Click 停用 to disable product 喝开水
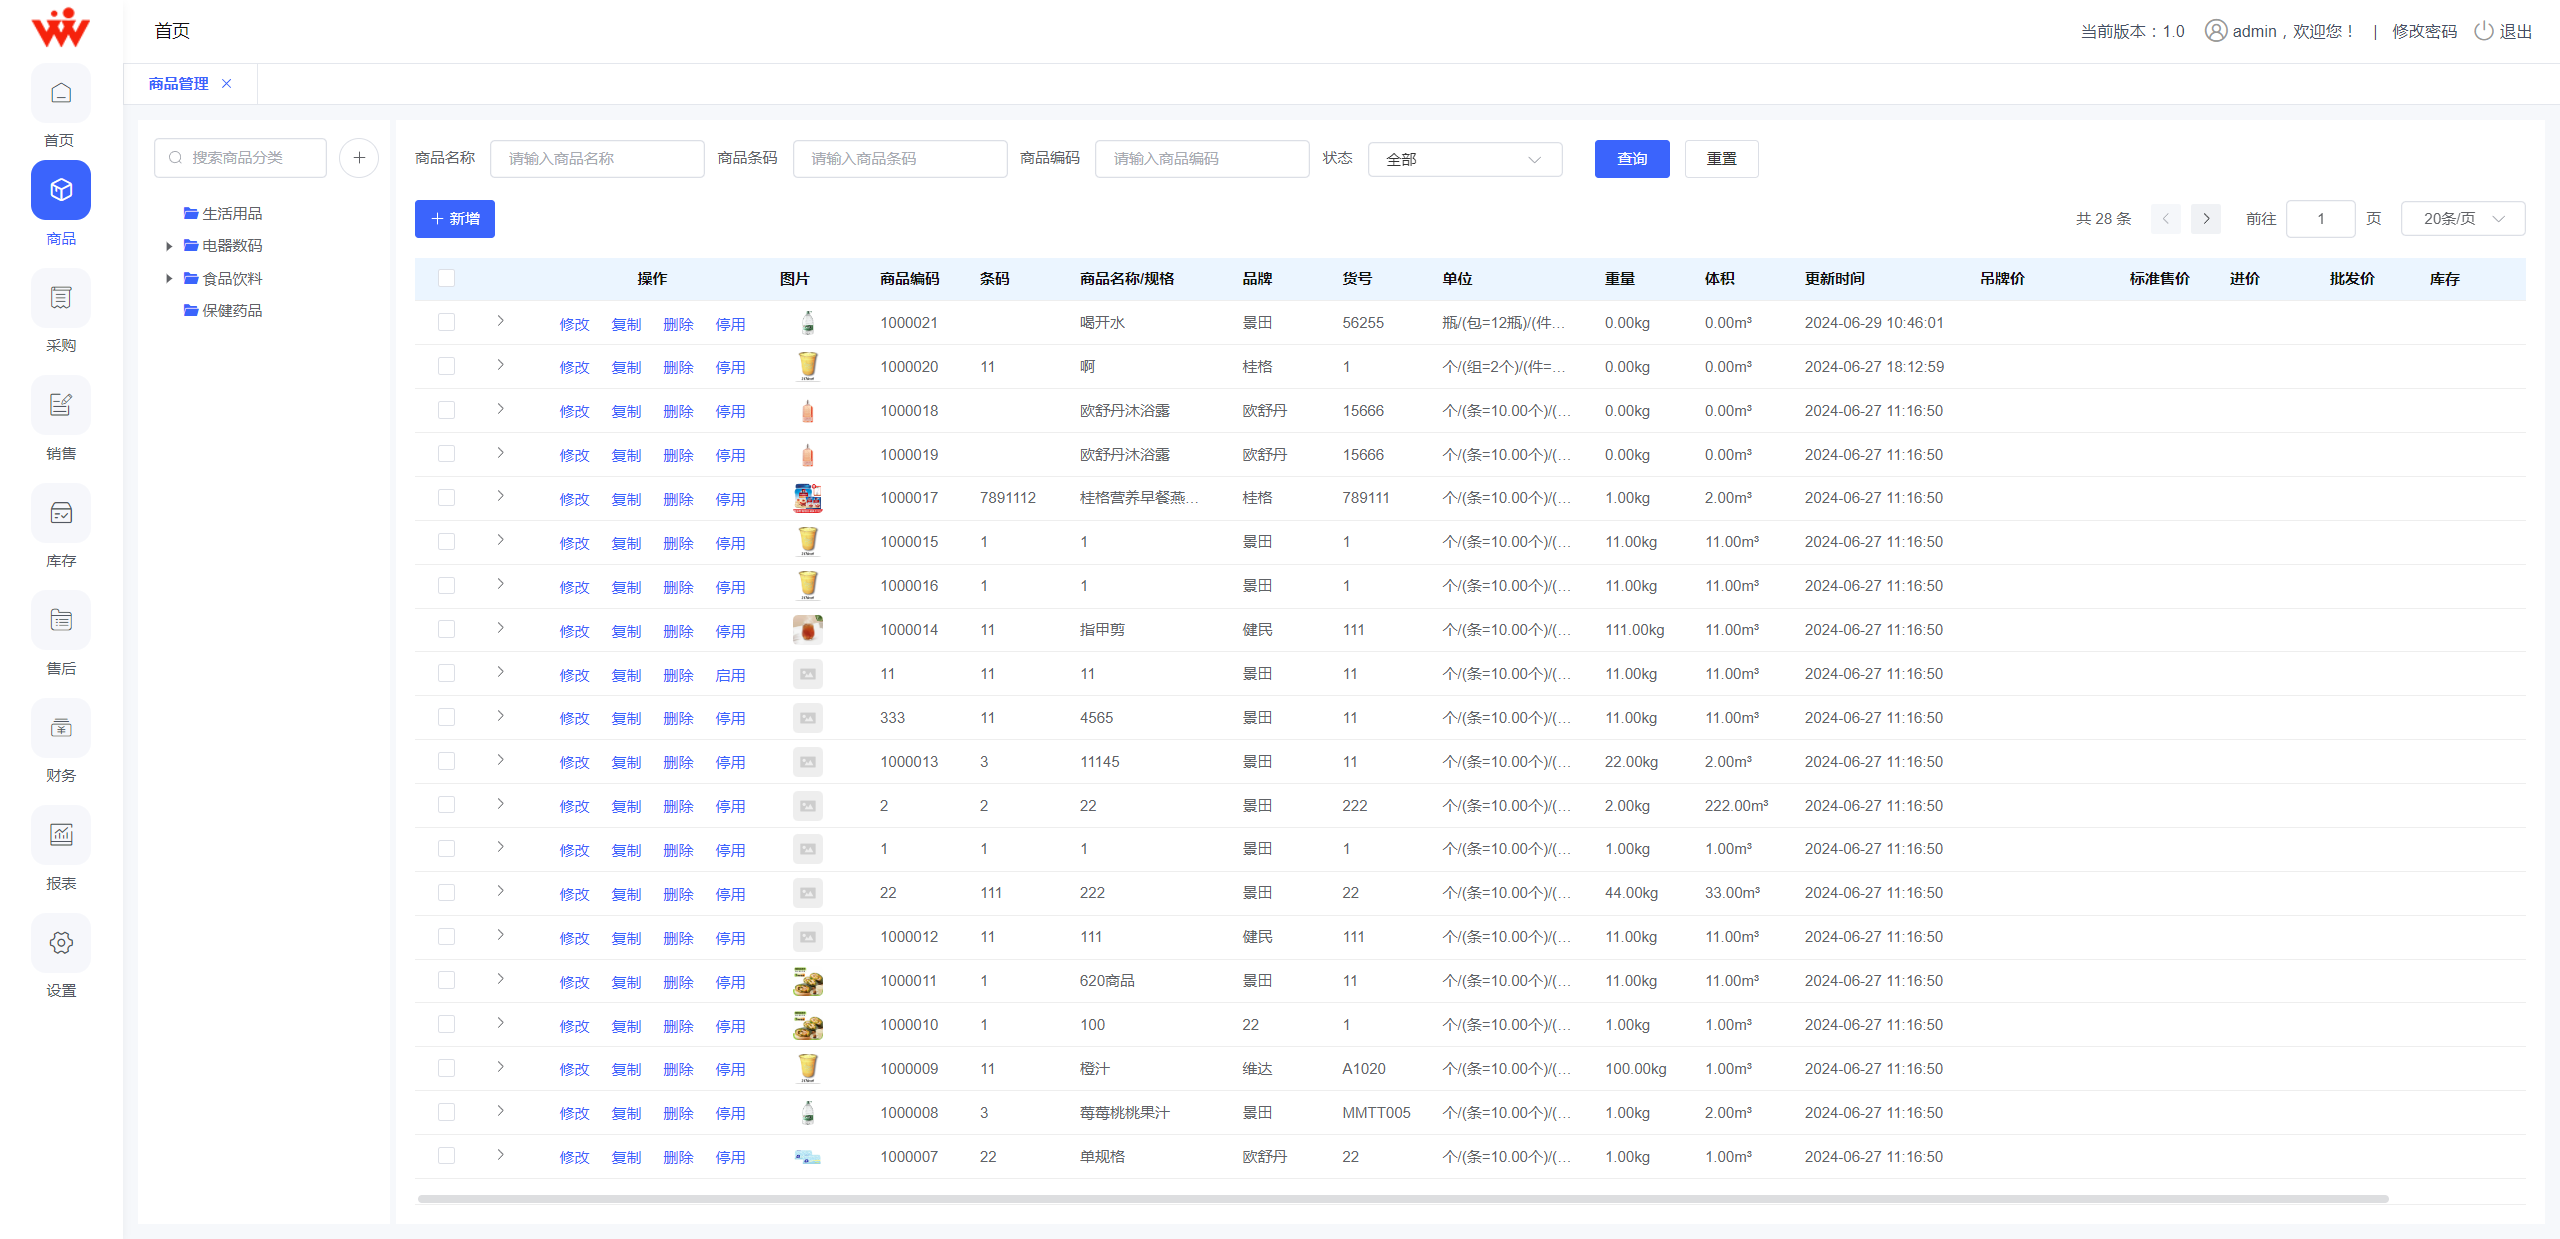Image resolution: width=2560 pixels, height=1239 pixels. click(731, 322)
